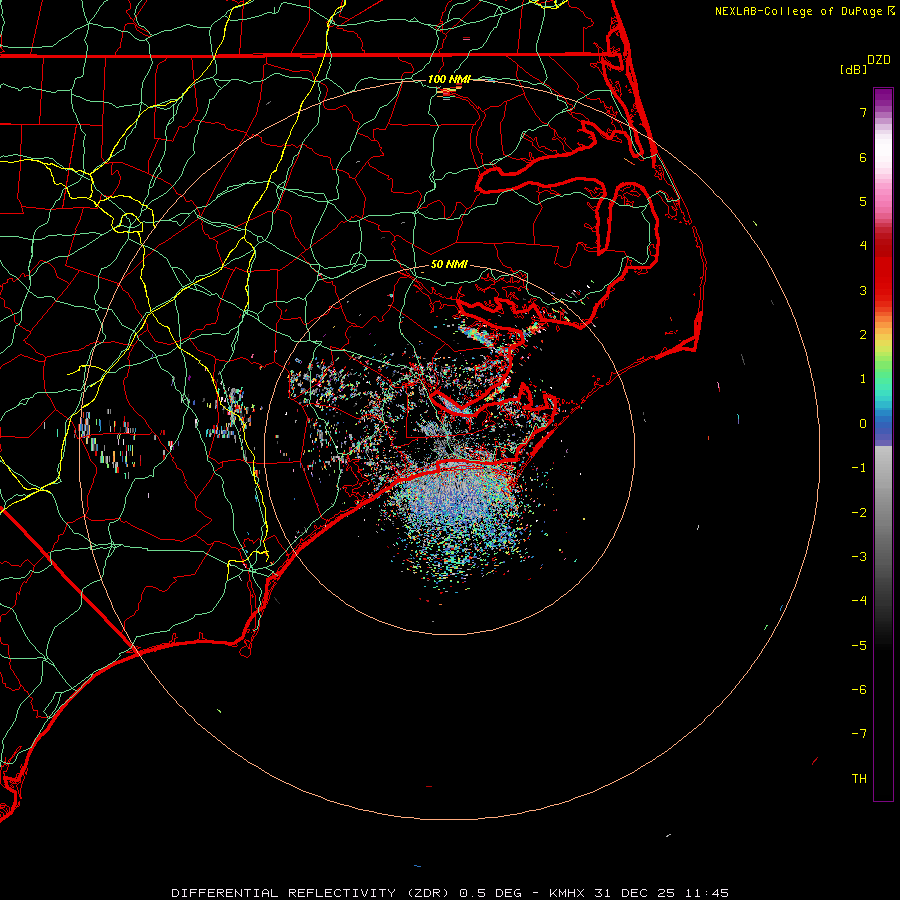Click the [dB] units label

click(x=854, y=69)
